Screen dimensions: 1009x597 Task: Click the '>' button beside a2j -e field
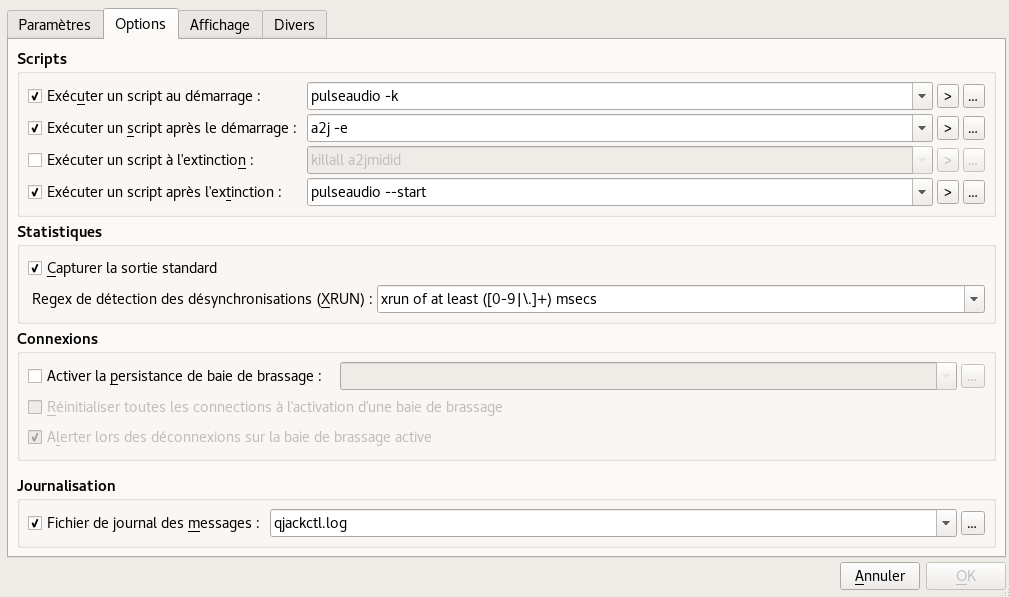(x=948, y=128)
